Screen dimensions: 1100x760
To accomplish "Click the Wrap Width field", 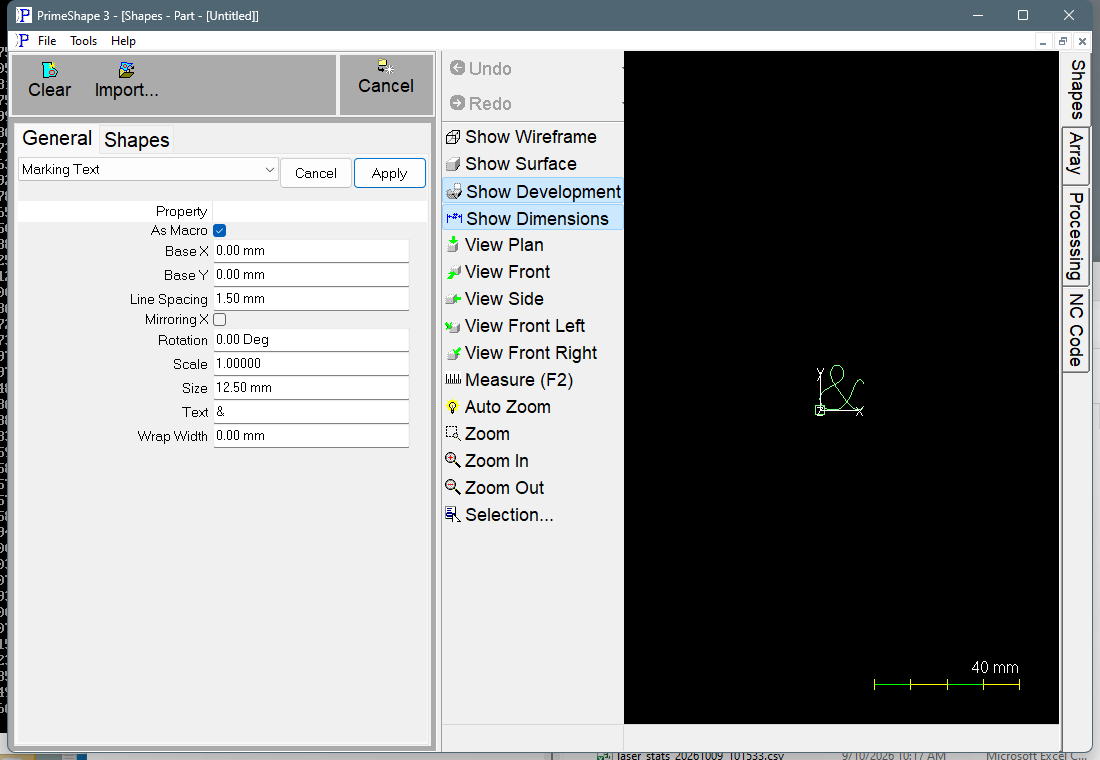I will pyautogui.click(x=311, y=436).
